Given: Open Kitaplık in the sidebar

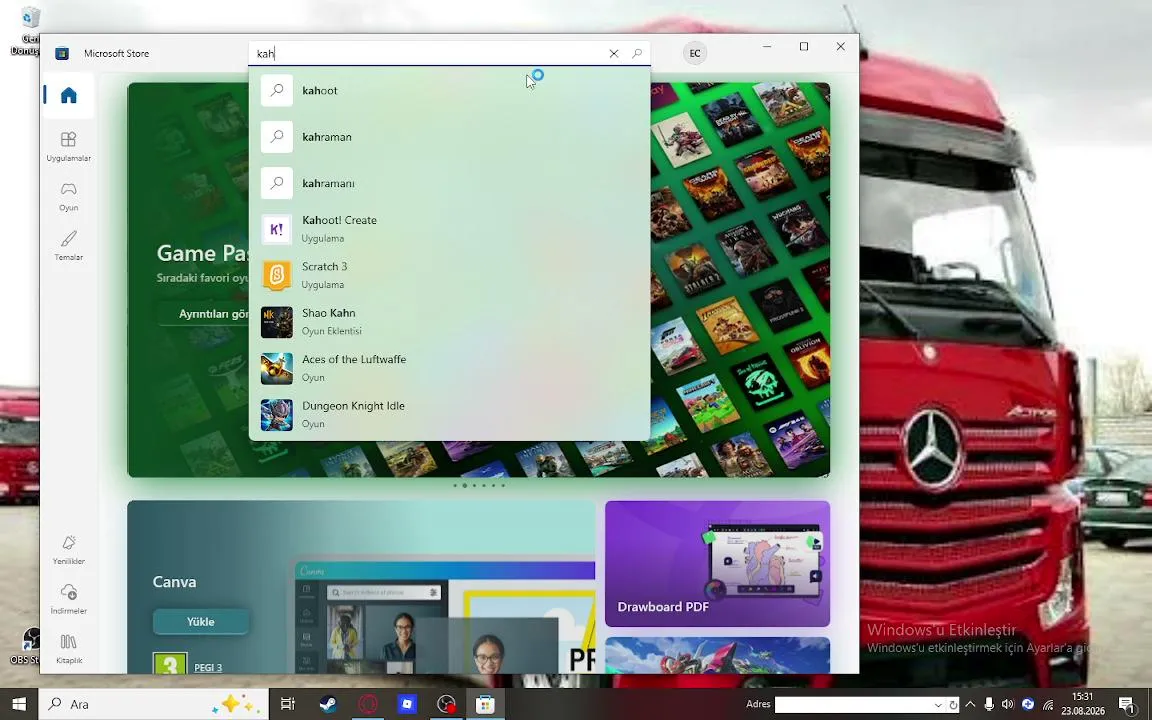Looking at the screenshot, I should (68, 649).
